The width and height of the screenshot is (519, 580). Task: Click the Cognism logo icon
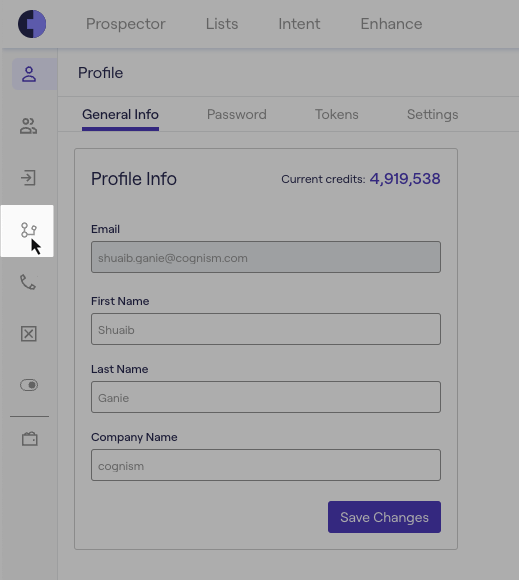click(x=32, y=24)
